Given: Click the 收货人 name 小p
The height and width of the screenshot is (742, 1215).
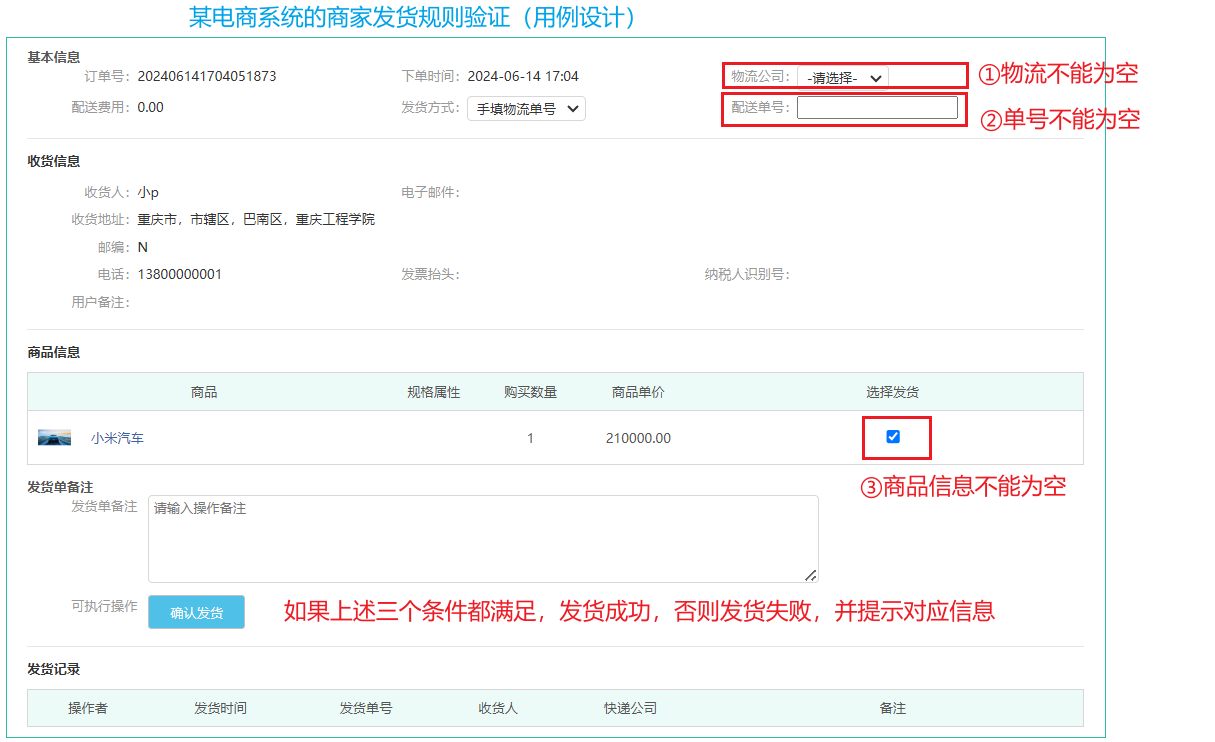Looking at the screenshot, I should (148, 192).
